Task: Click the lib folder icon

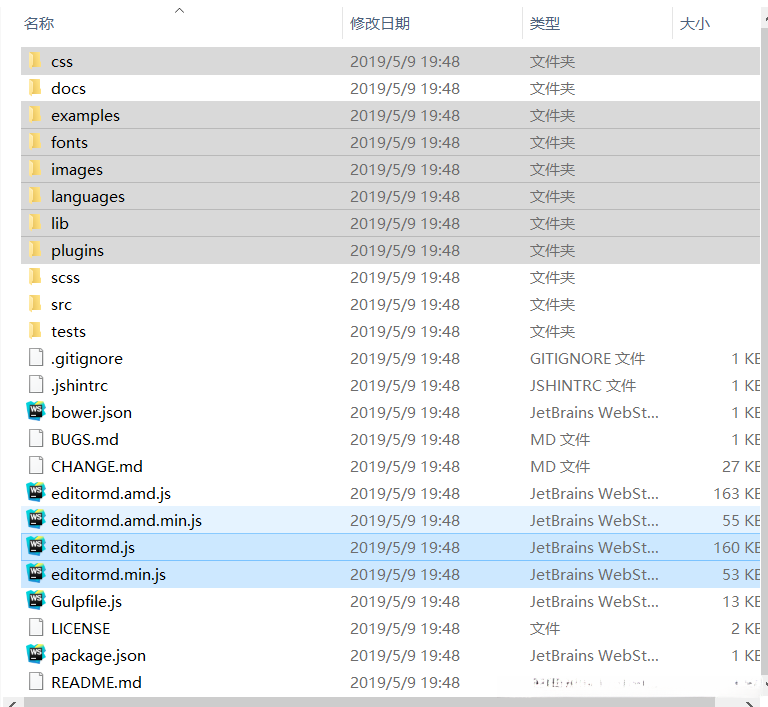Action: click(x=35, y=222)
